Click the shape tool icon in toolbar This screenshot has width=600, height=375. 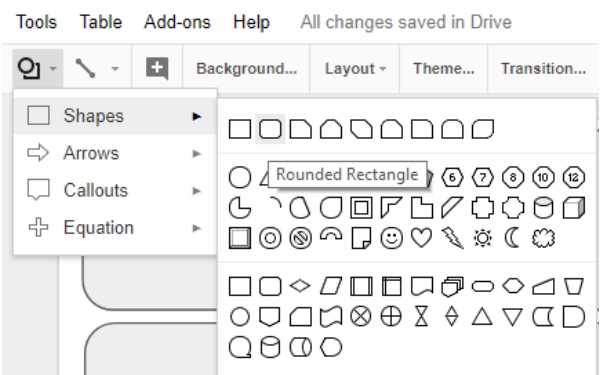click(x=29, y=68)
